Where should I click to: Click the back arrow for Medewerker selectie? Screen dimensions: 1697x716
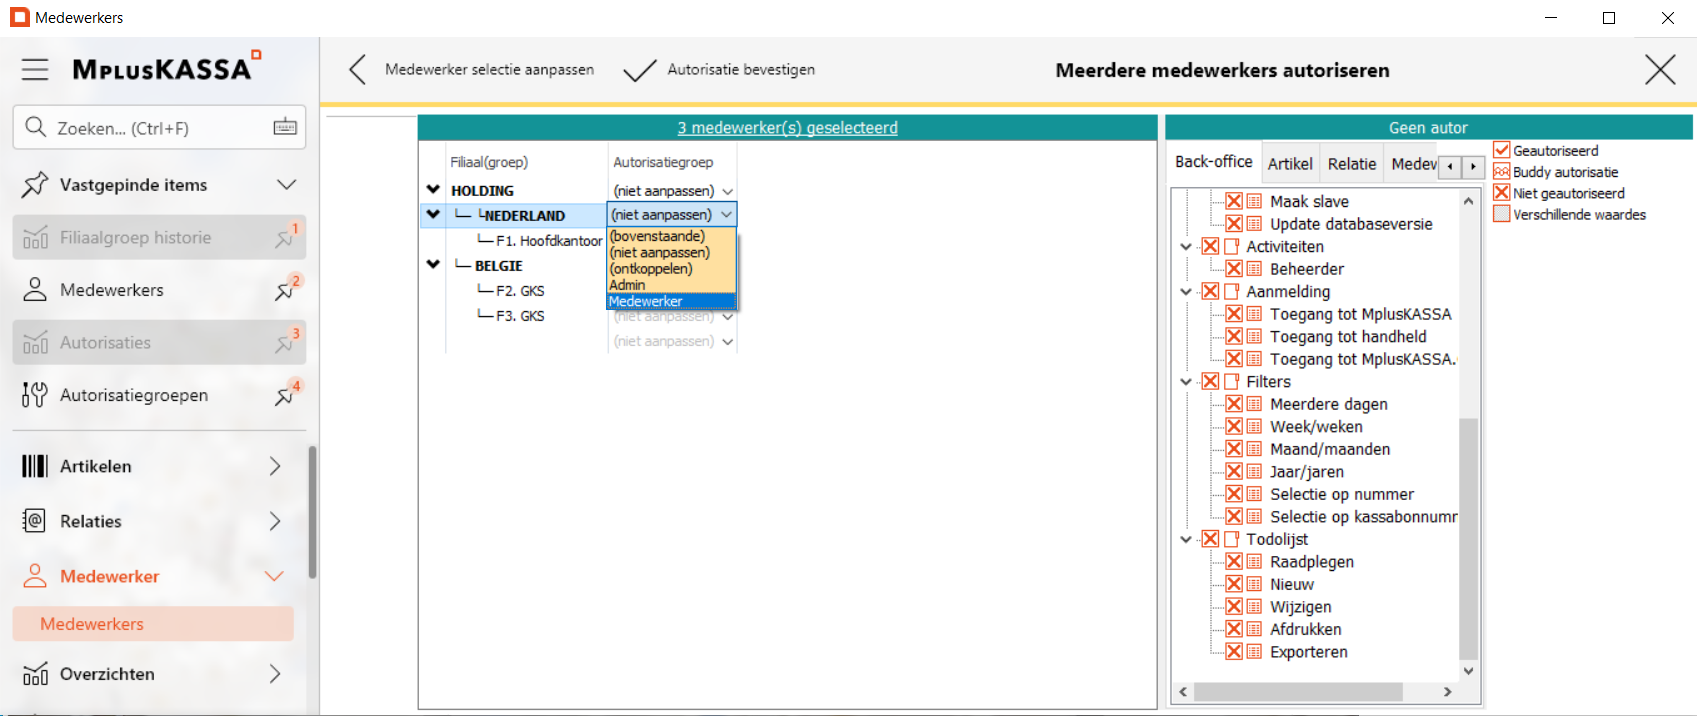tap(358, 69)
